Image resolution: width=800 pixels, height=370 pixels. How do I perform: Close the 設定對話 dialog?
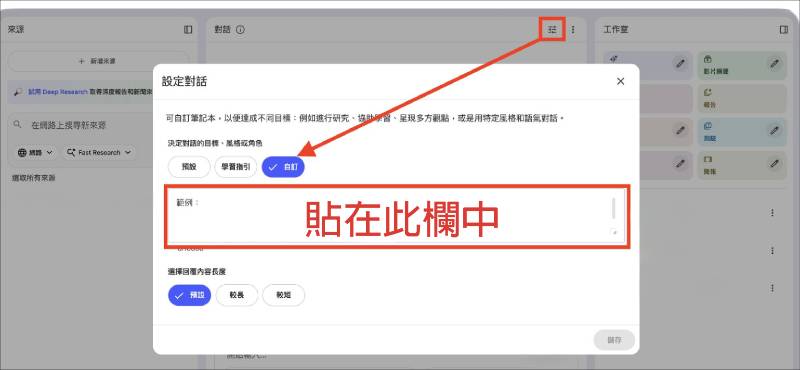620,81
